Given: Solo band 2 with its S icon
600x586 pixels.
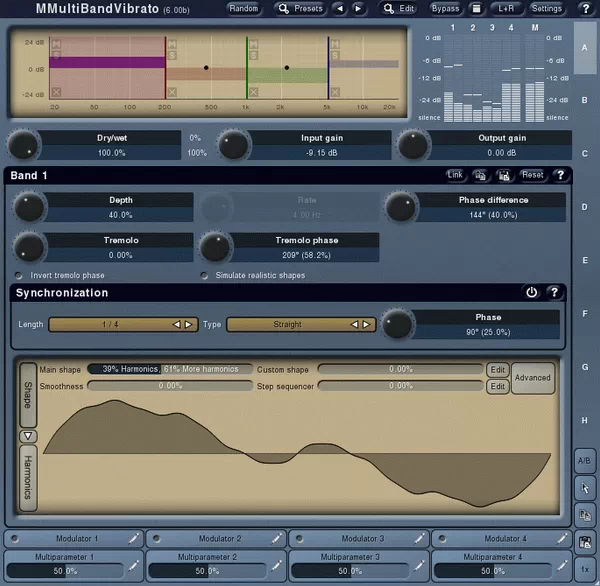Looking at the screenshot, I should pos(172,55).
